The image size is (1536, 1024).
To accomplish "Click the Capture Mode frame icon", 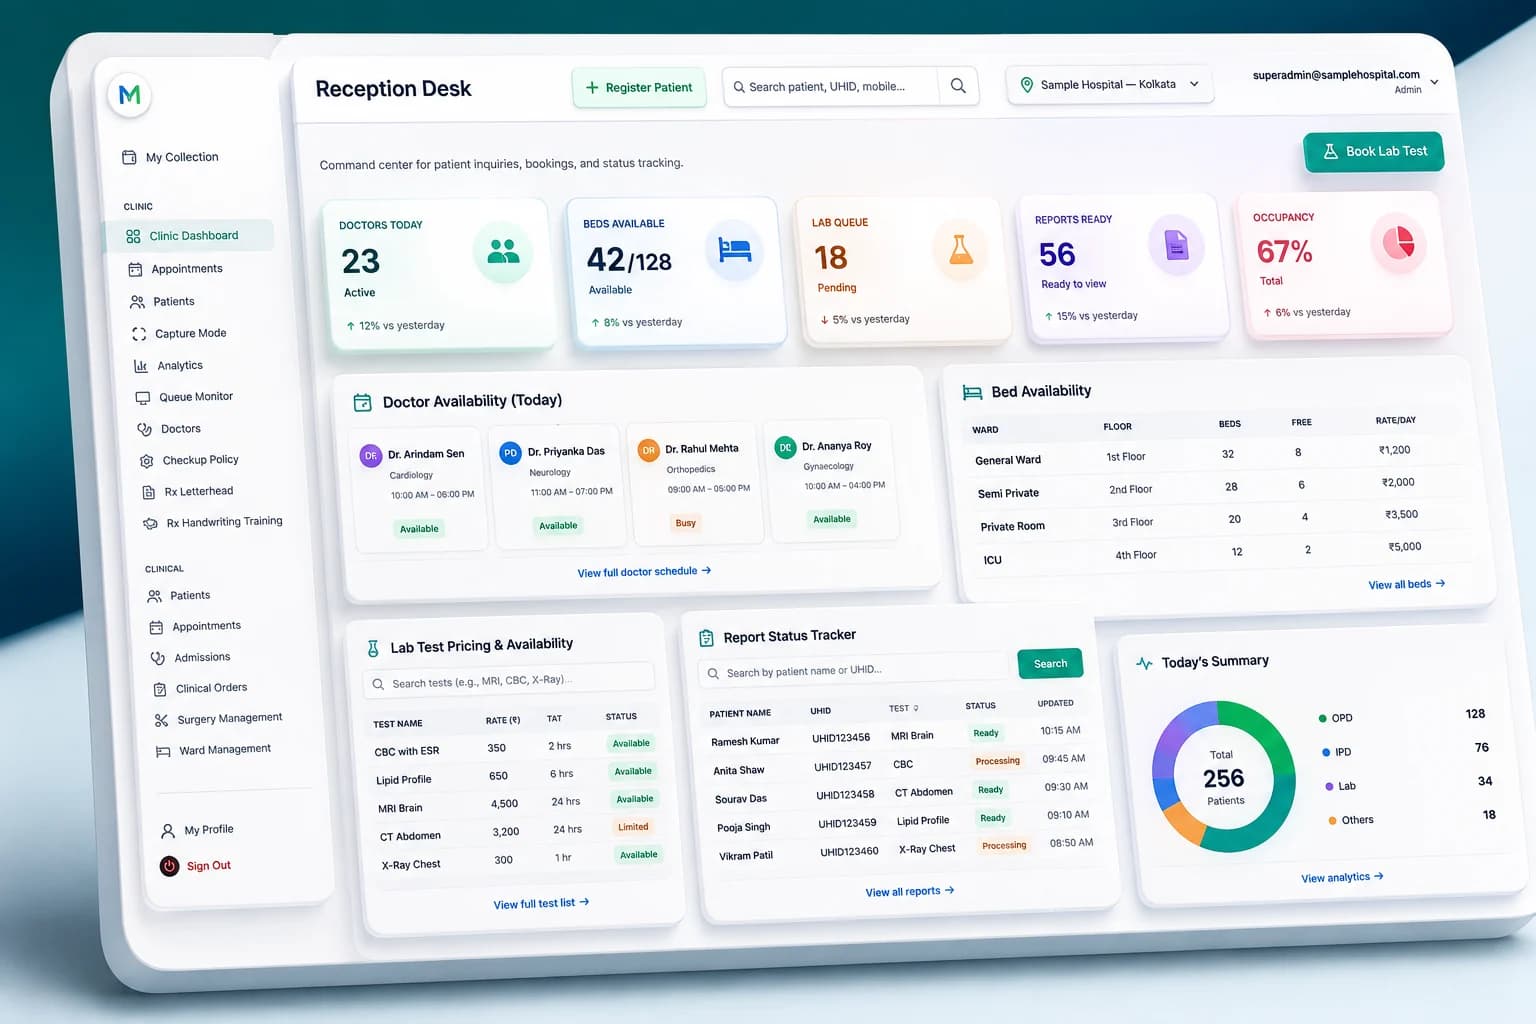I will pyautogui.click(x=139, y=334).
